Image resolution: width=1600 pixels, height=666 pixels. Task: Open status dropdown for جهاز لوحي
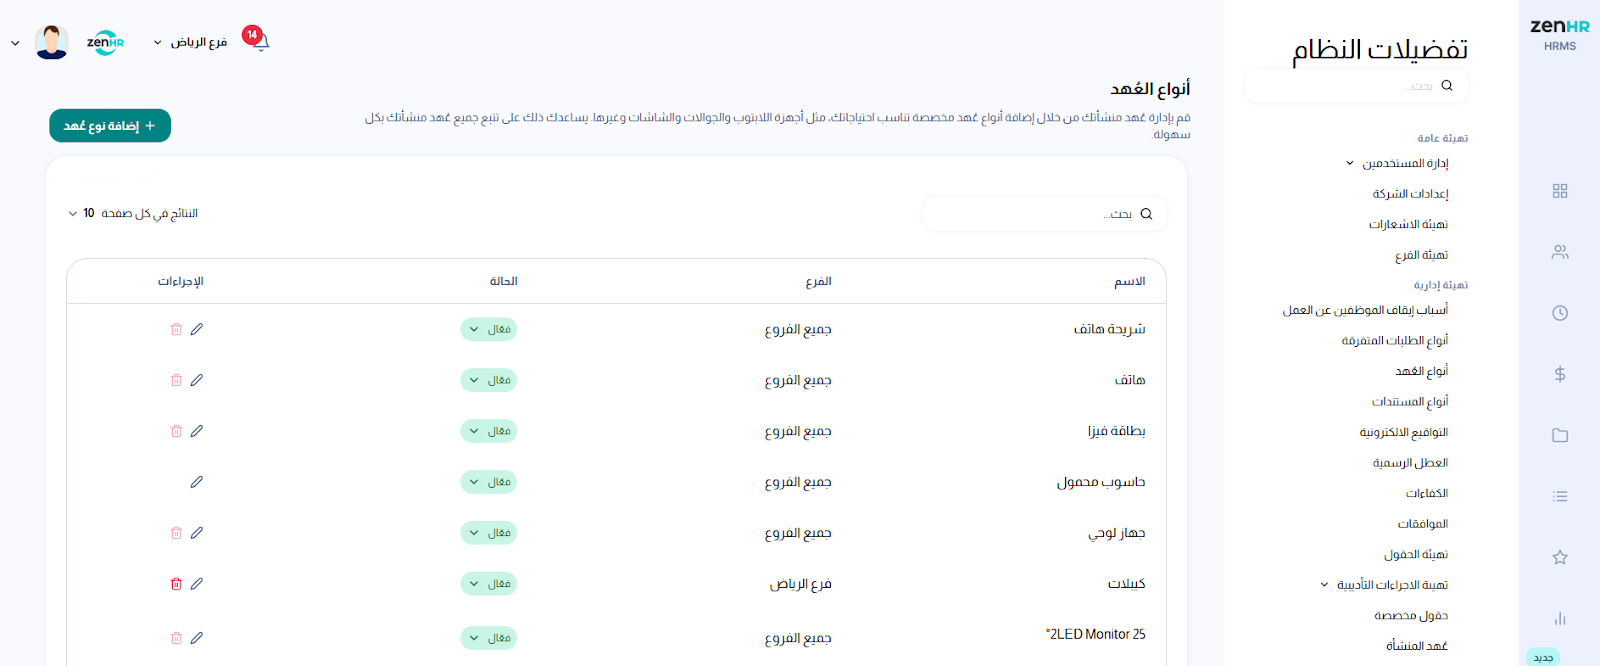pos(489,533)
